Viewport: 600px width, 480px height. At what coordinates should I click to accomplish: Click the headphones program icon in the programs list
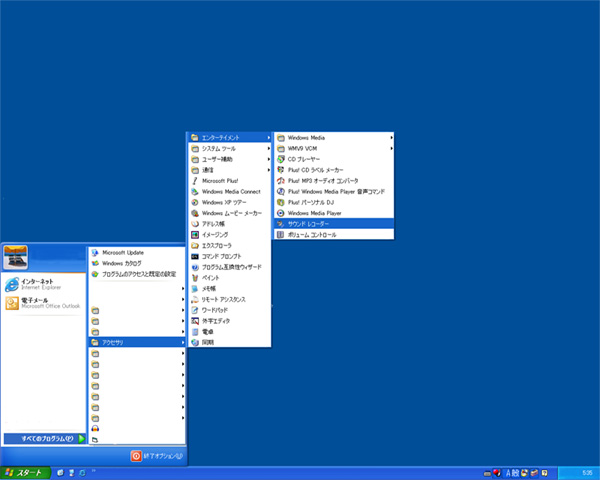(95, 428)
